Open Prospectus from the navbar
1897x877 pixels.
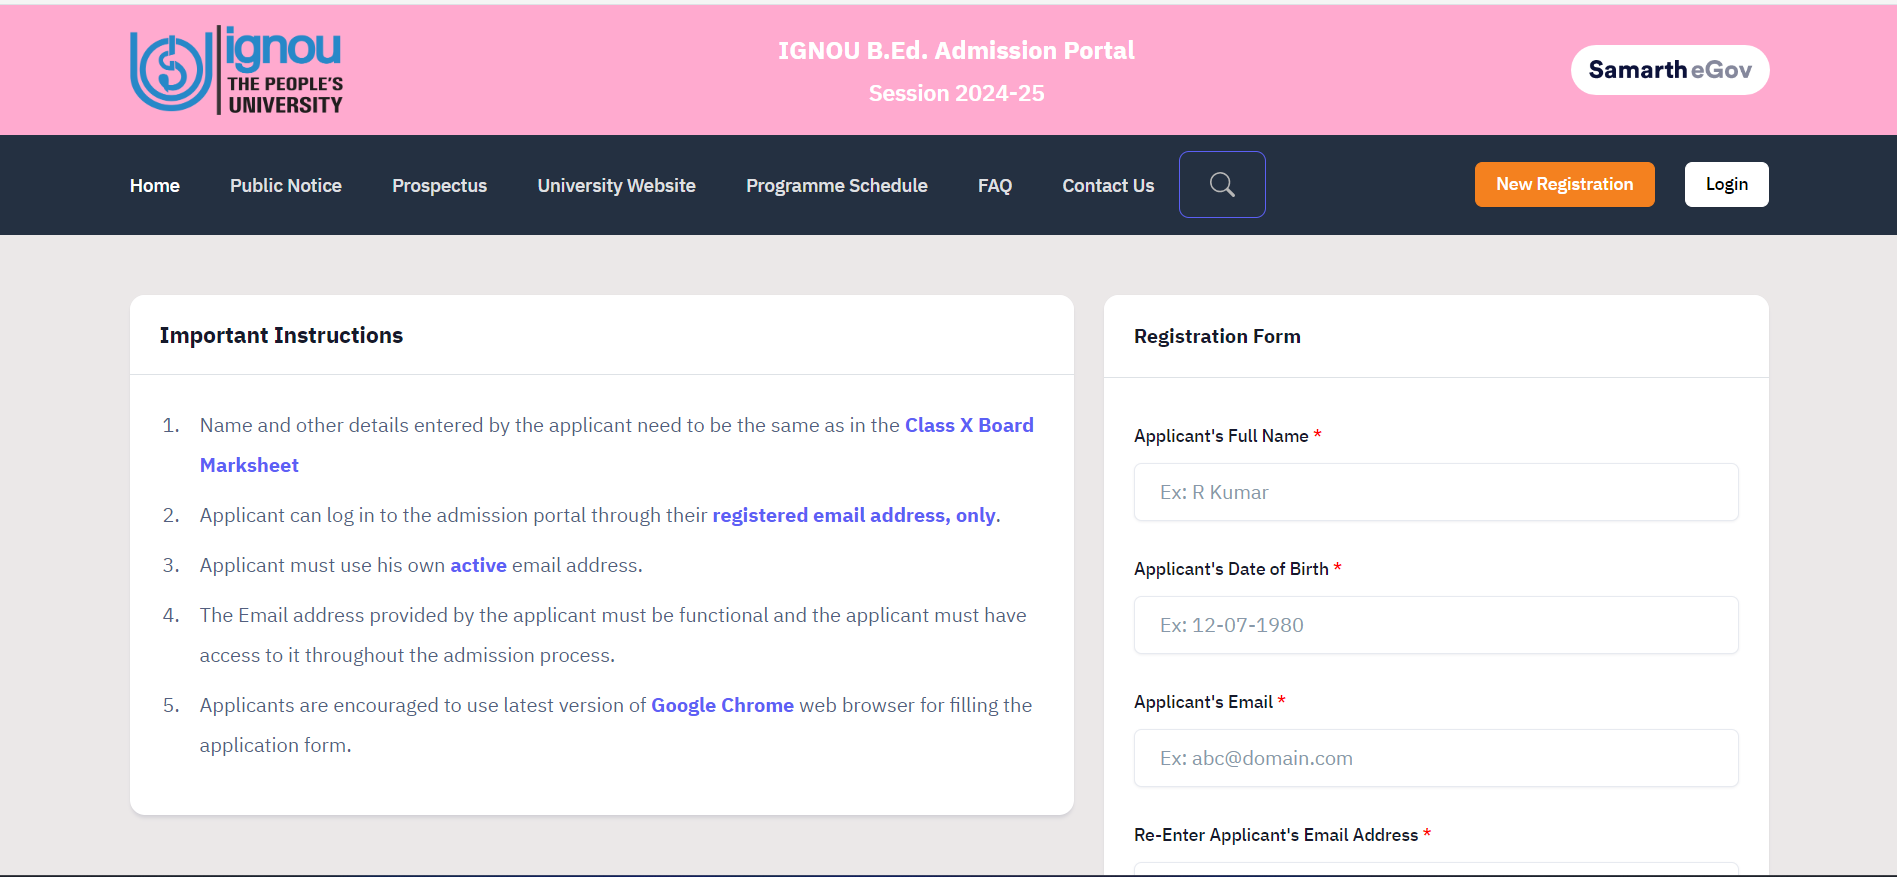pyautogui.click(x=440, y=185)
